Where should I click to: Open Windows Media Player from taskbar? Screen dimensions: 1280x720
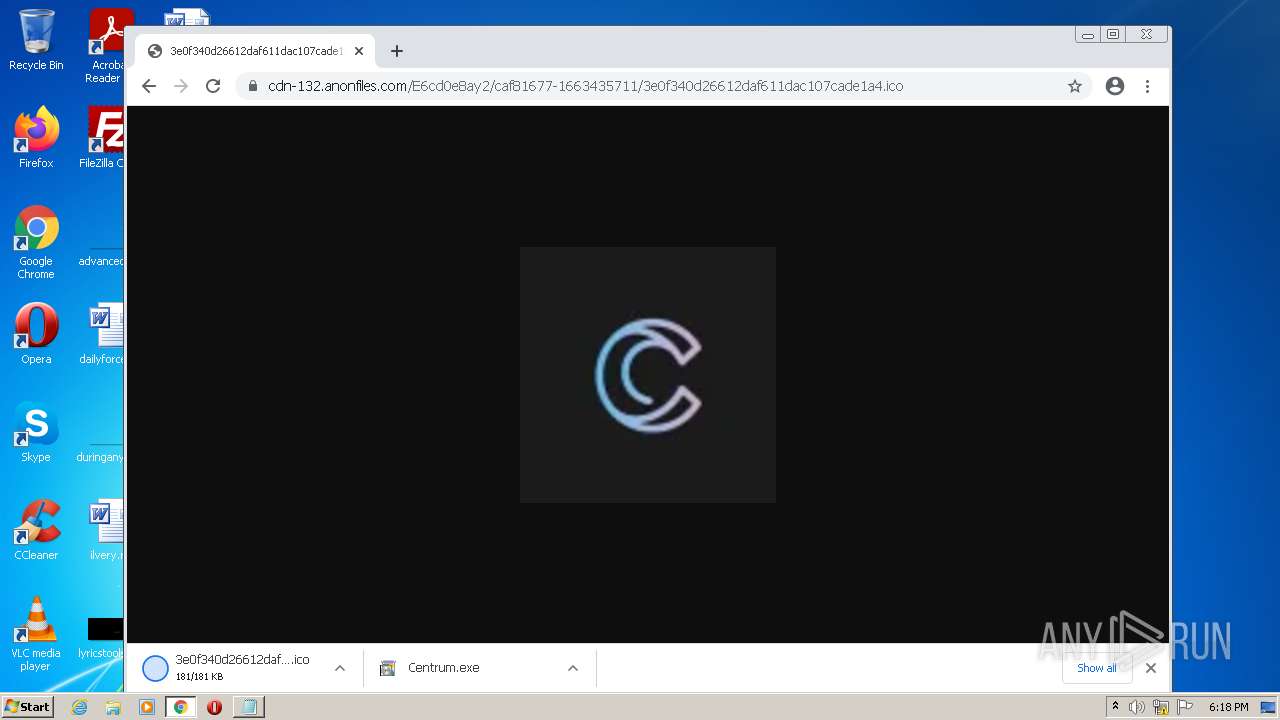[147, 707]
